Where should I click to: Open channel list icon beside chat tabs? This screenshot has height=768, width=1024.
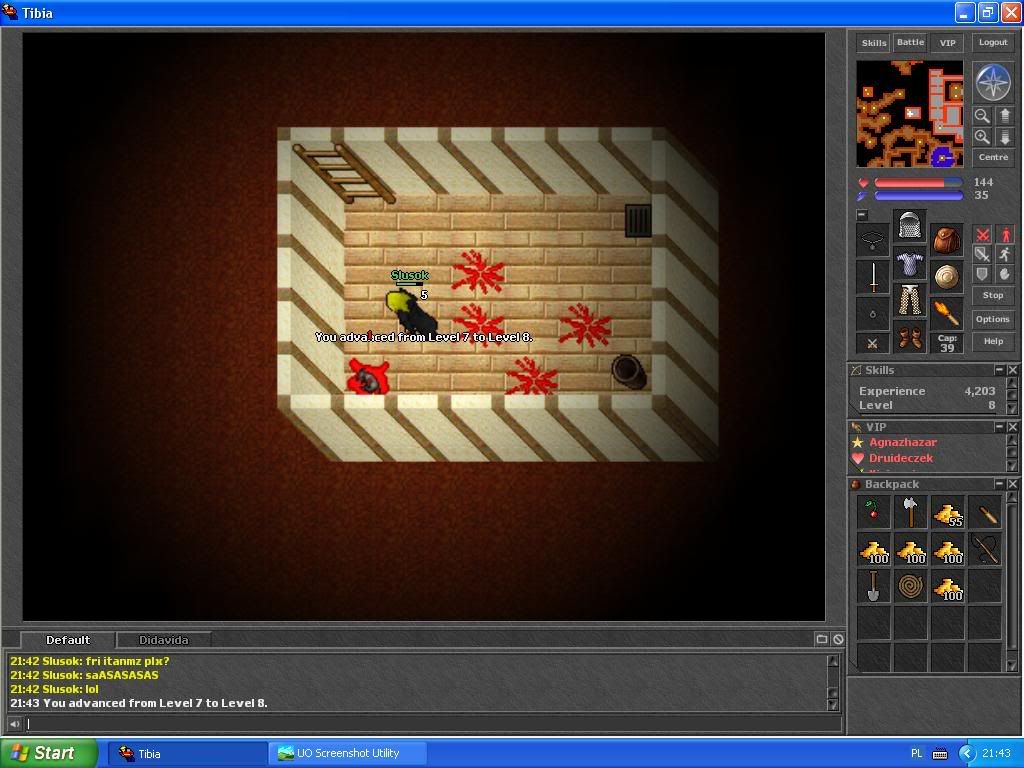[x=822, y=639]
